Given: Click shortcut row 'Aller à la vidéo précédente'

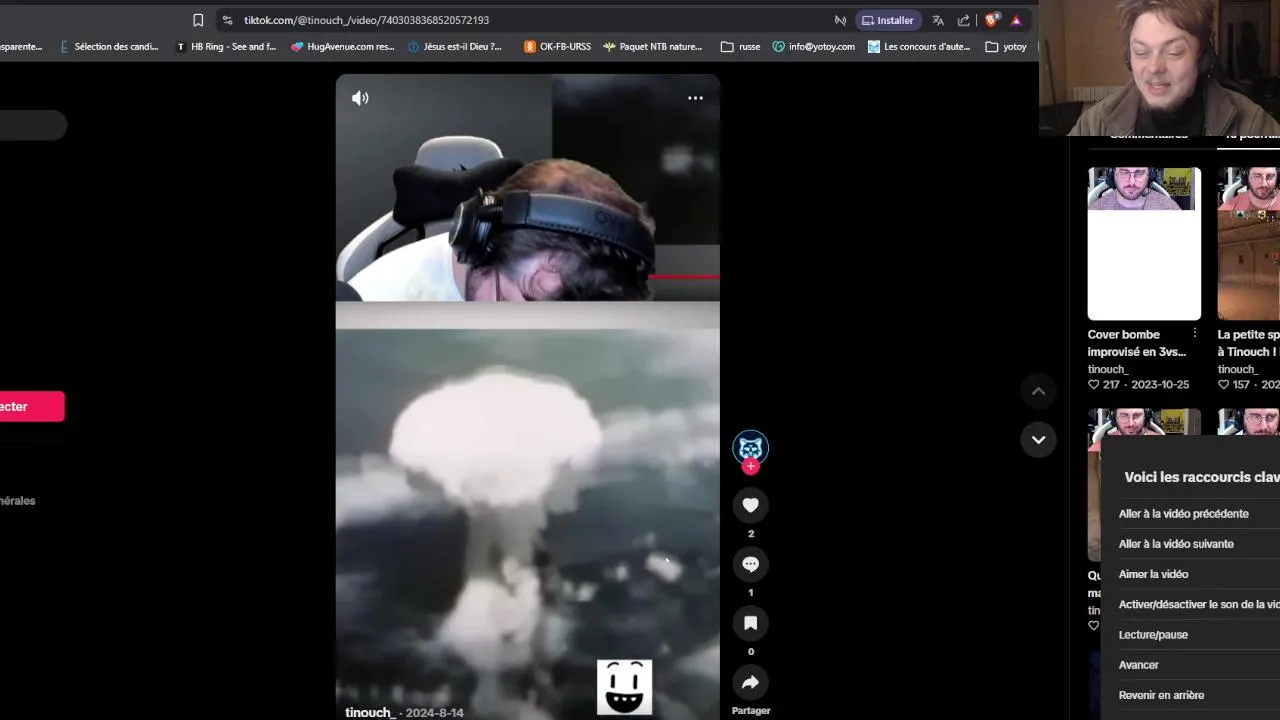Looking at the screenshot, I should pos(1199,514).
